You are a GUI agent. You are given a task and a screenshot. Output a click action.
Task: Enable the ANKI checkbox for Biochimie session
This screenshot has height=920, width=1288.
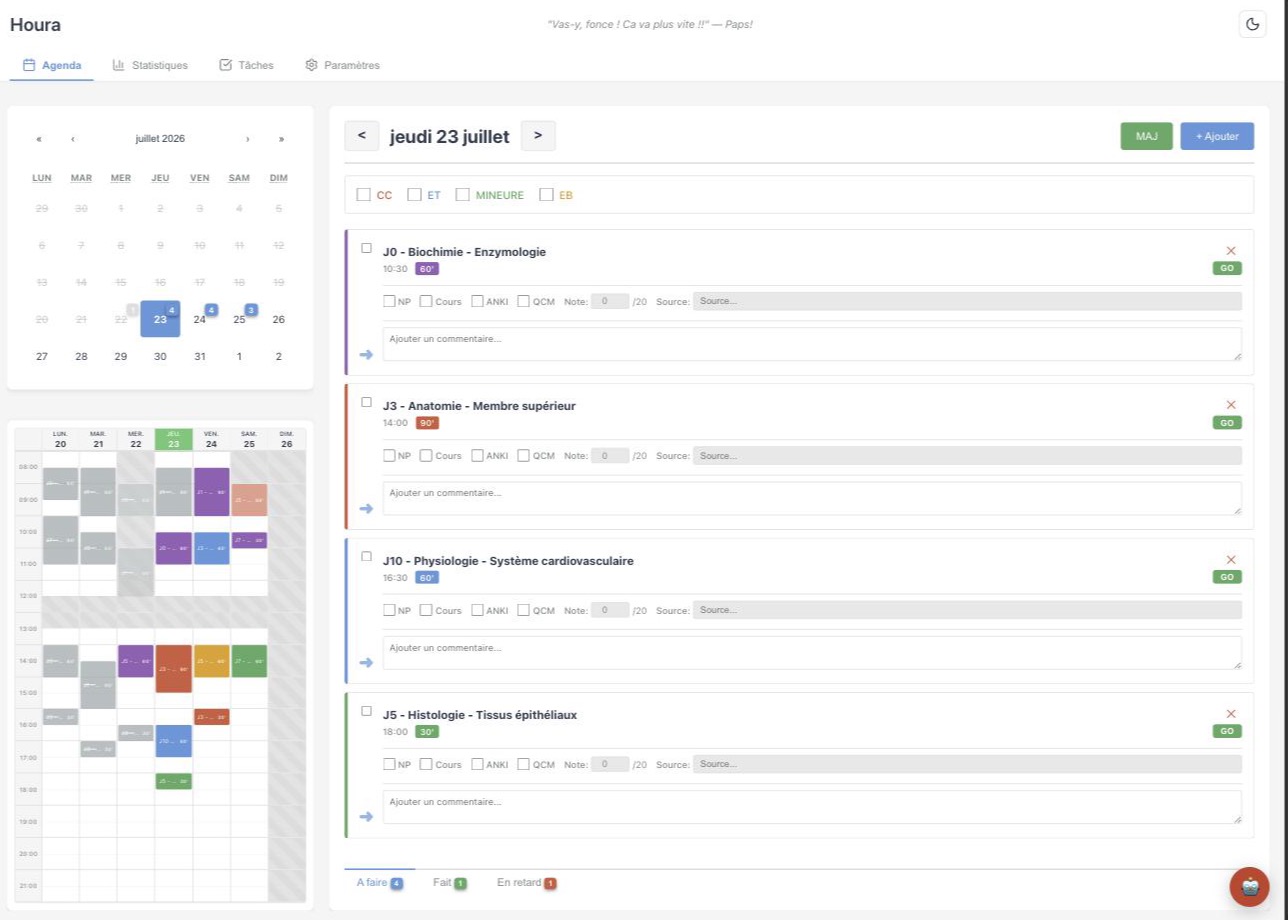pos(477,301)
